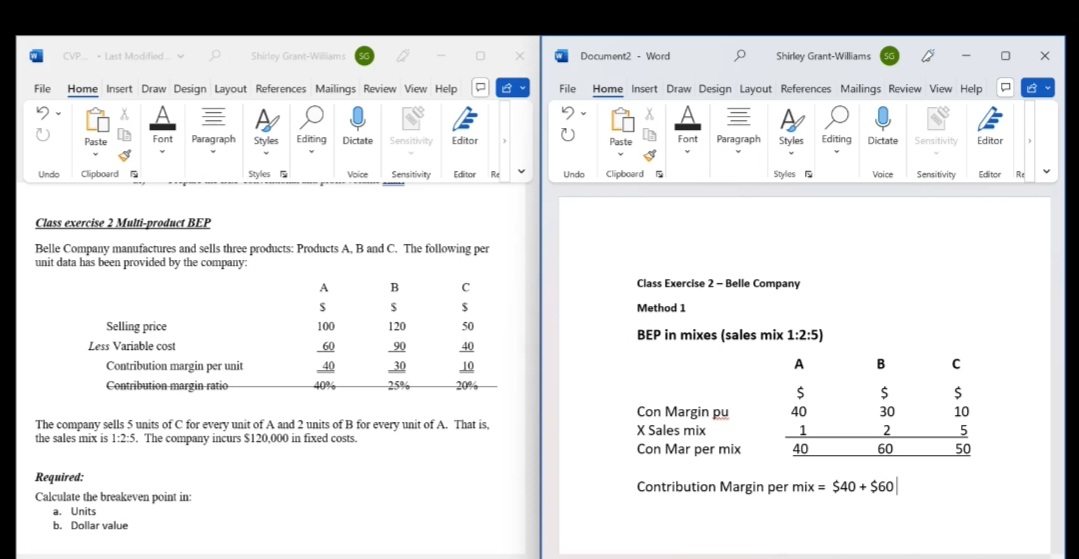Viewport: 1079px width, 559px height.
Task: Click Format Painter in CVP window
Action: (x=125, y=156)
